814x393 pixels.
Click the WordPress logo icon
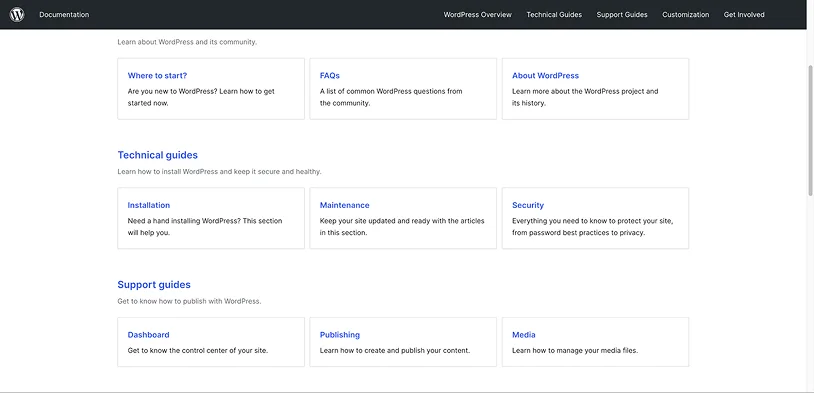[x=17, y=15]
